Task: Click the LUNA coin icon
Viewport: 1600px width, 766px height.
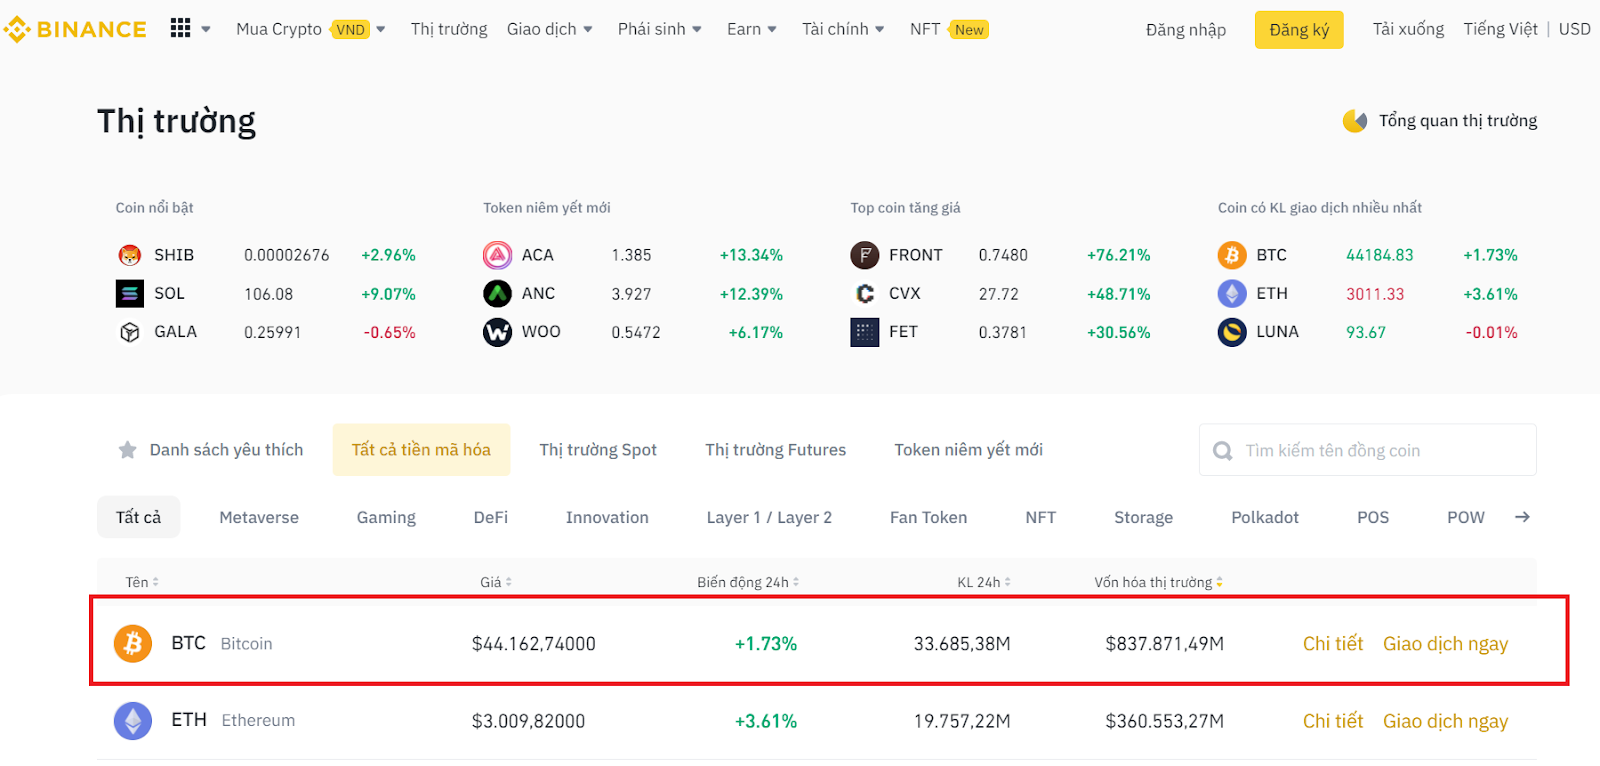Action: tap(1232, 332)
